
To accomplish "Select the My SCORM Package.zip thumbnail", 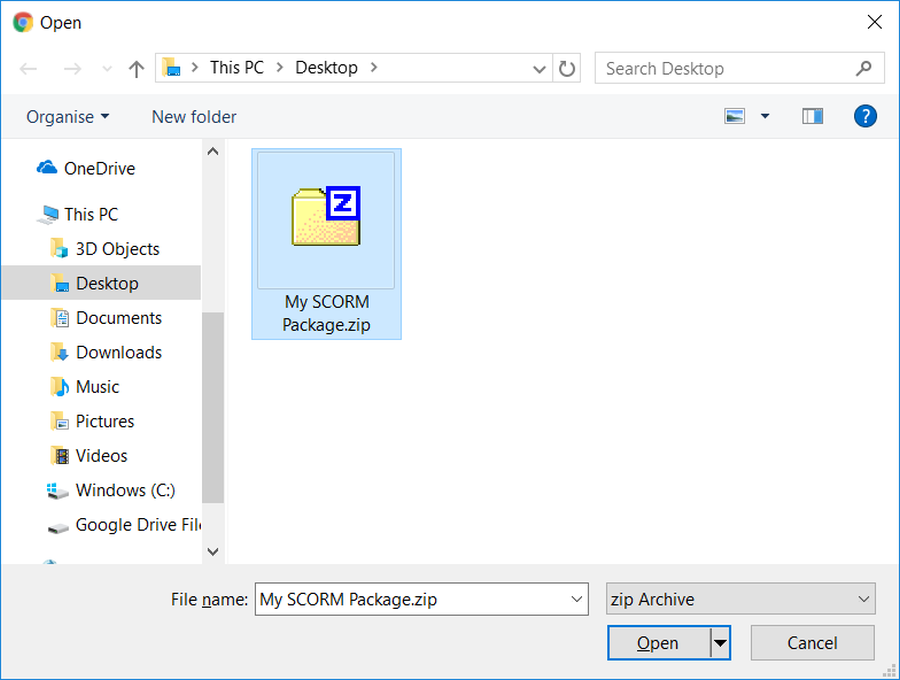I will [x=326, y=220].
